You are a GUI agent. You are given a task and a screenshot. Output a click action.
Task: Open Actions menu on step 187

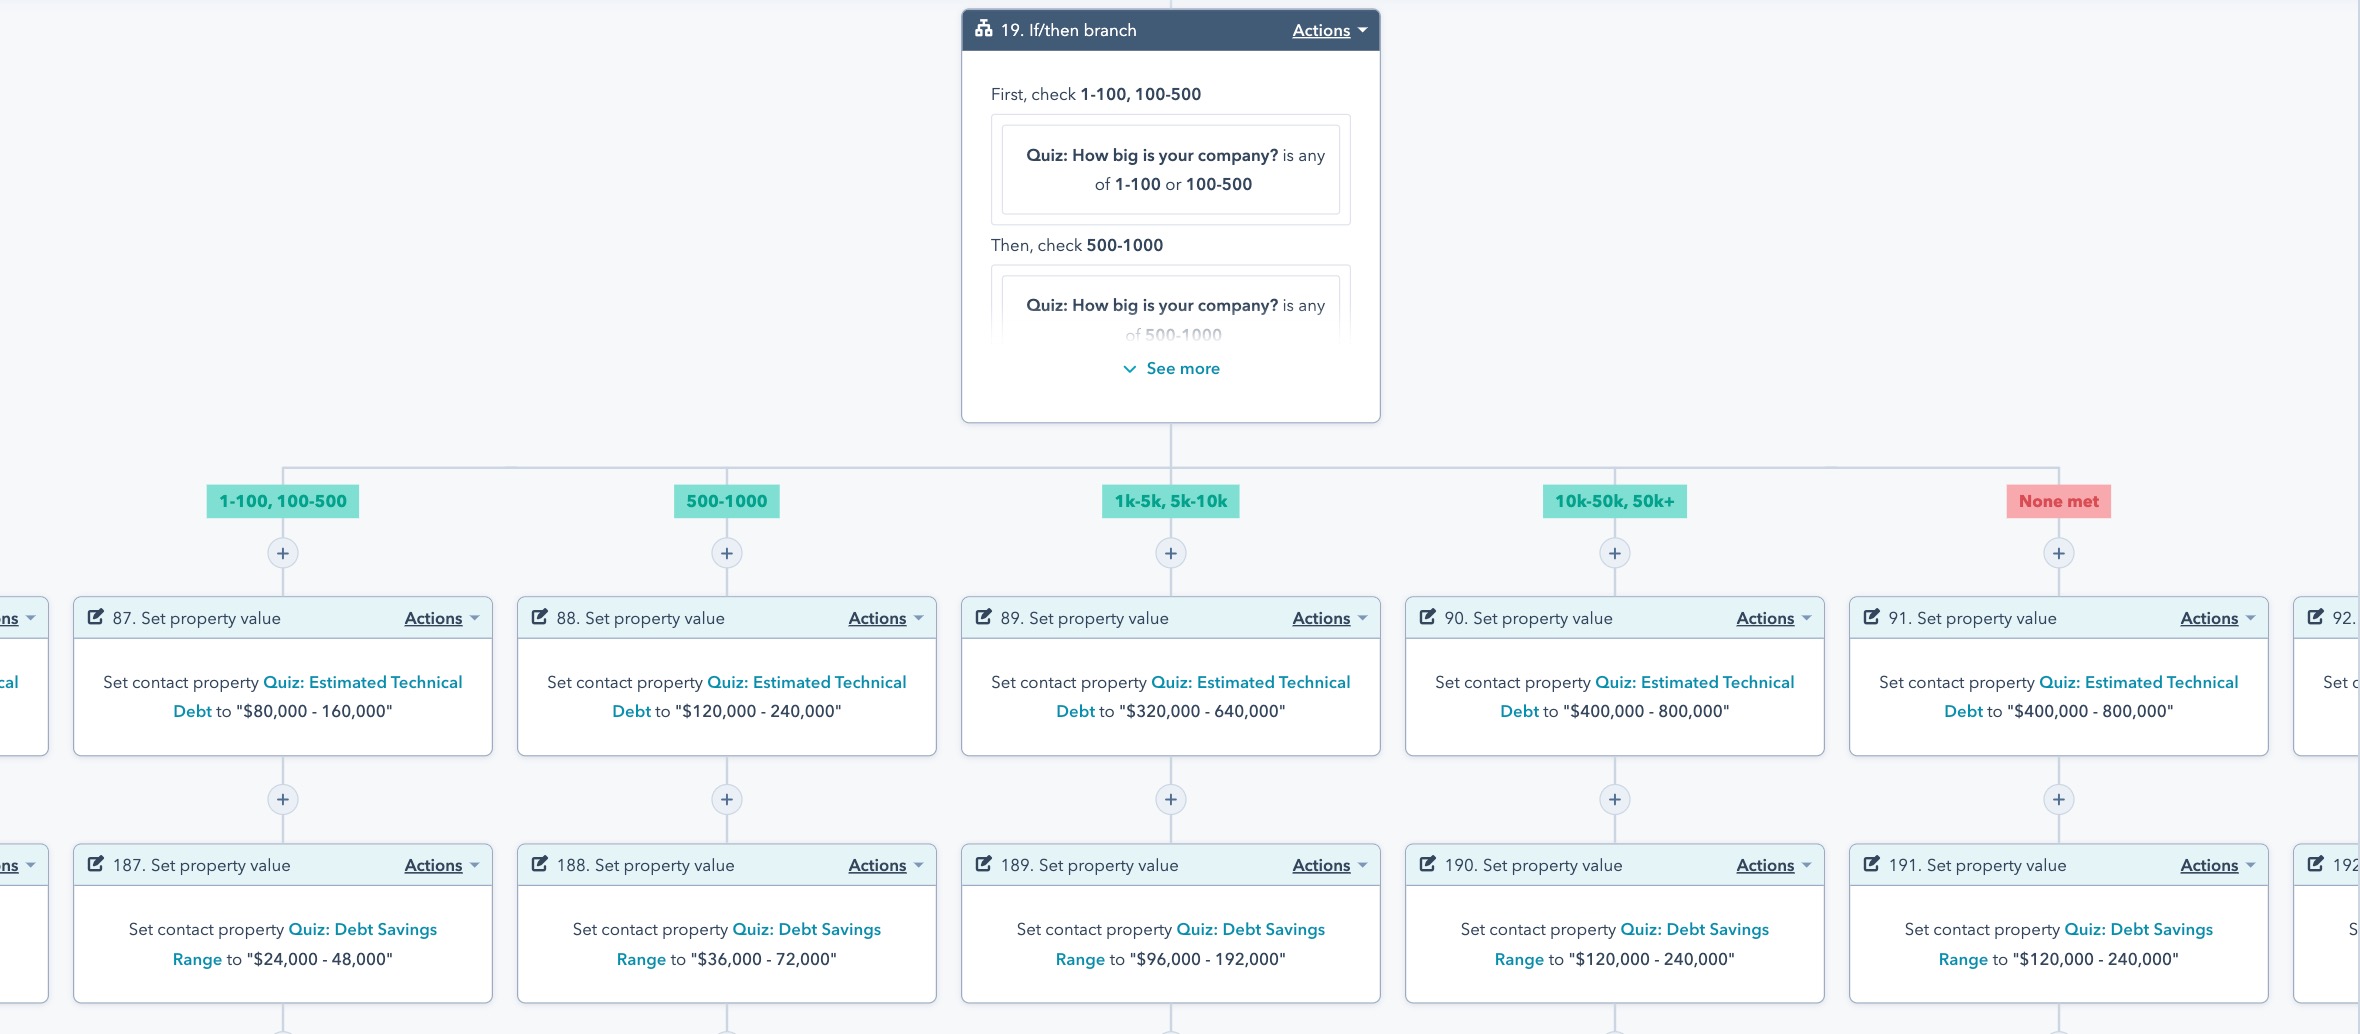click(x=441, y=865)
